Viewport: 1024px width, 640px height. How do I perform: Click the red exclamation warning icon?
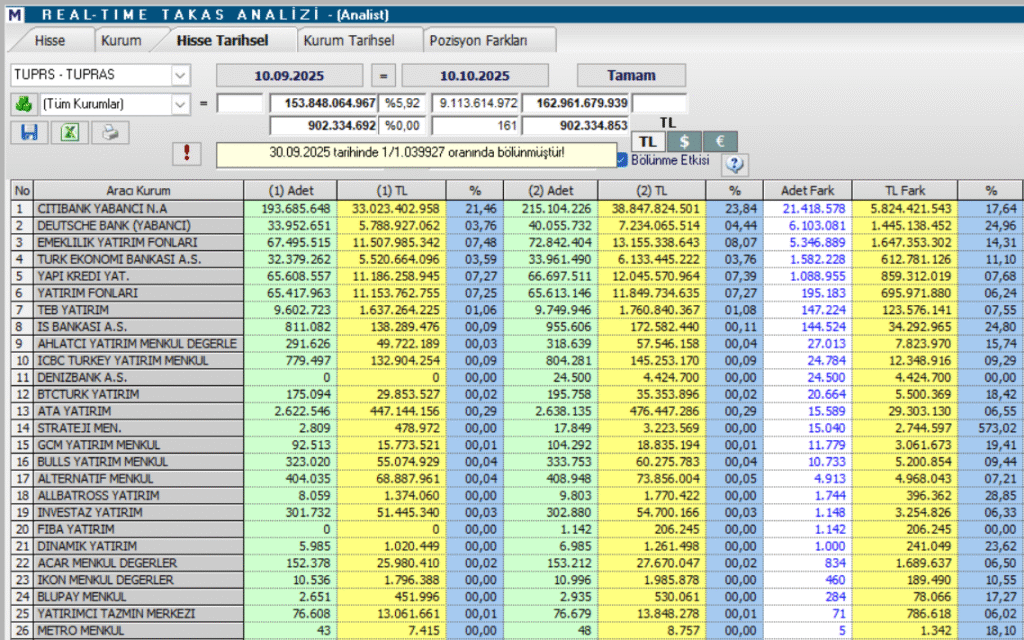pyautogui.click(x=187, y=153)
